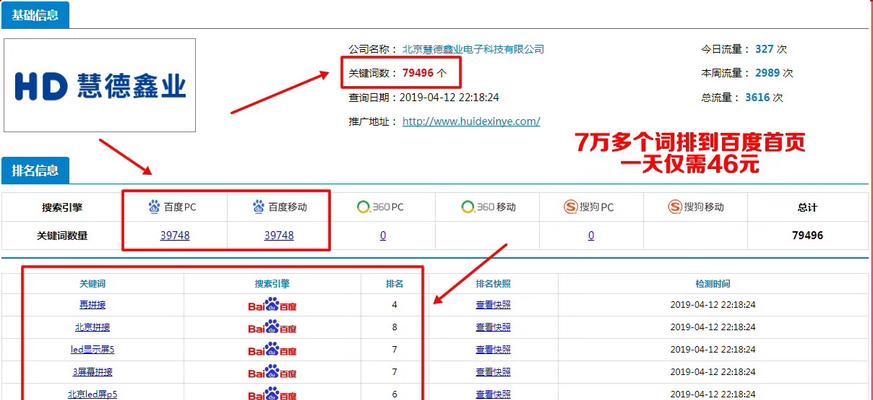This screenshot has height=400, width=873.
Task: Click the Baidu logo in the led显示屏5 row
Action: tap(272, 349)
